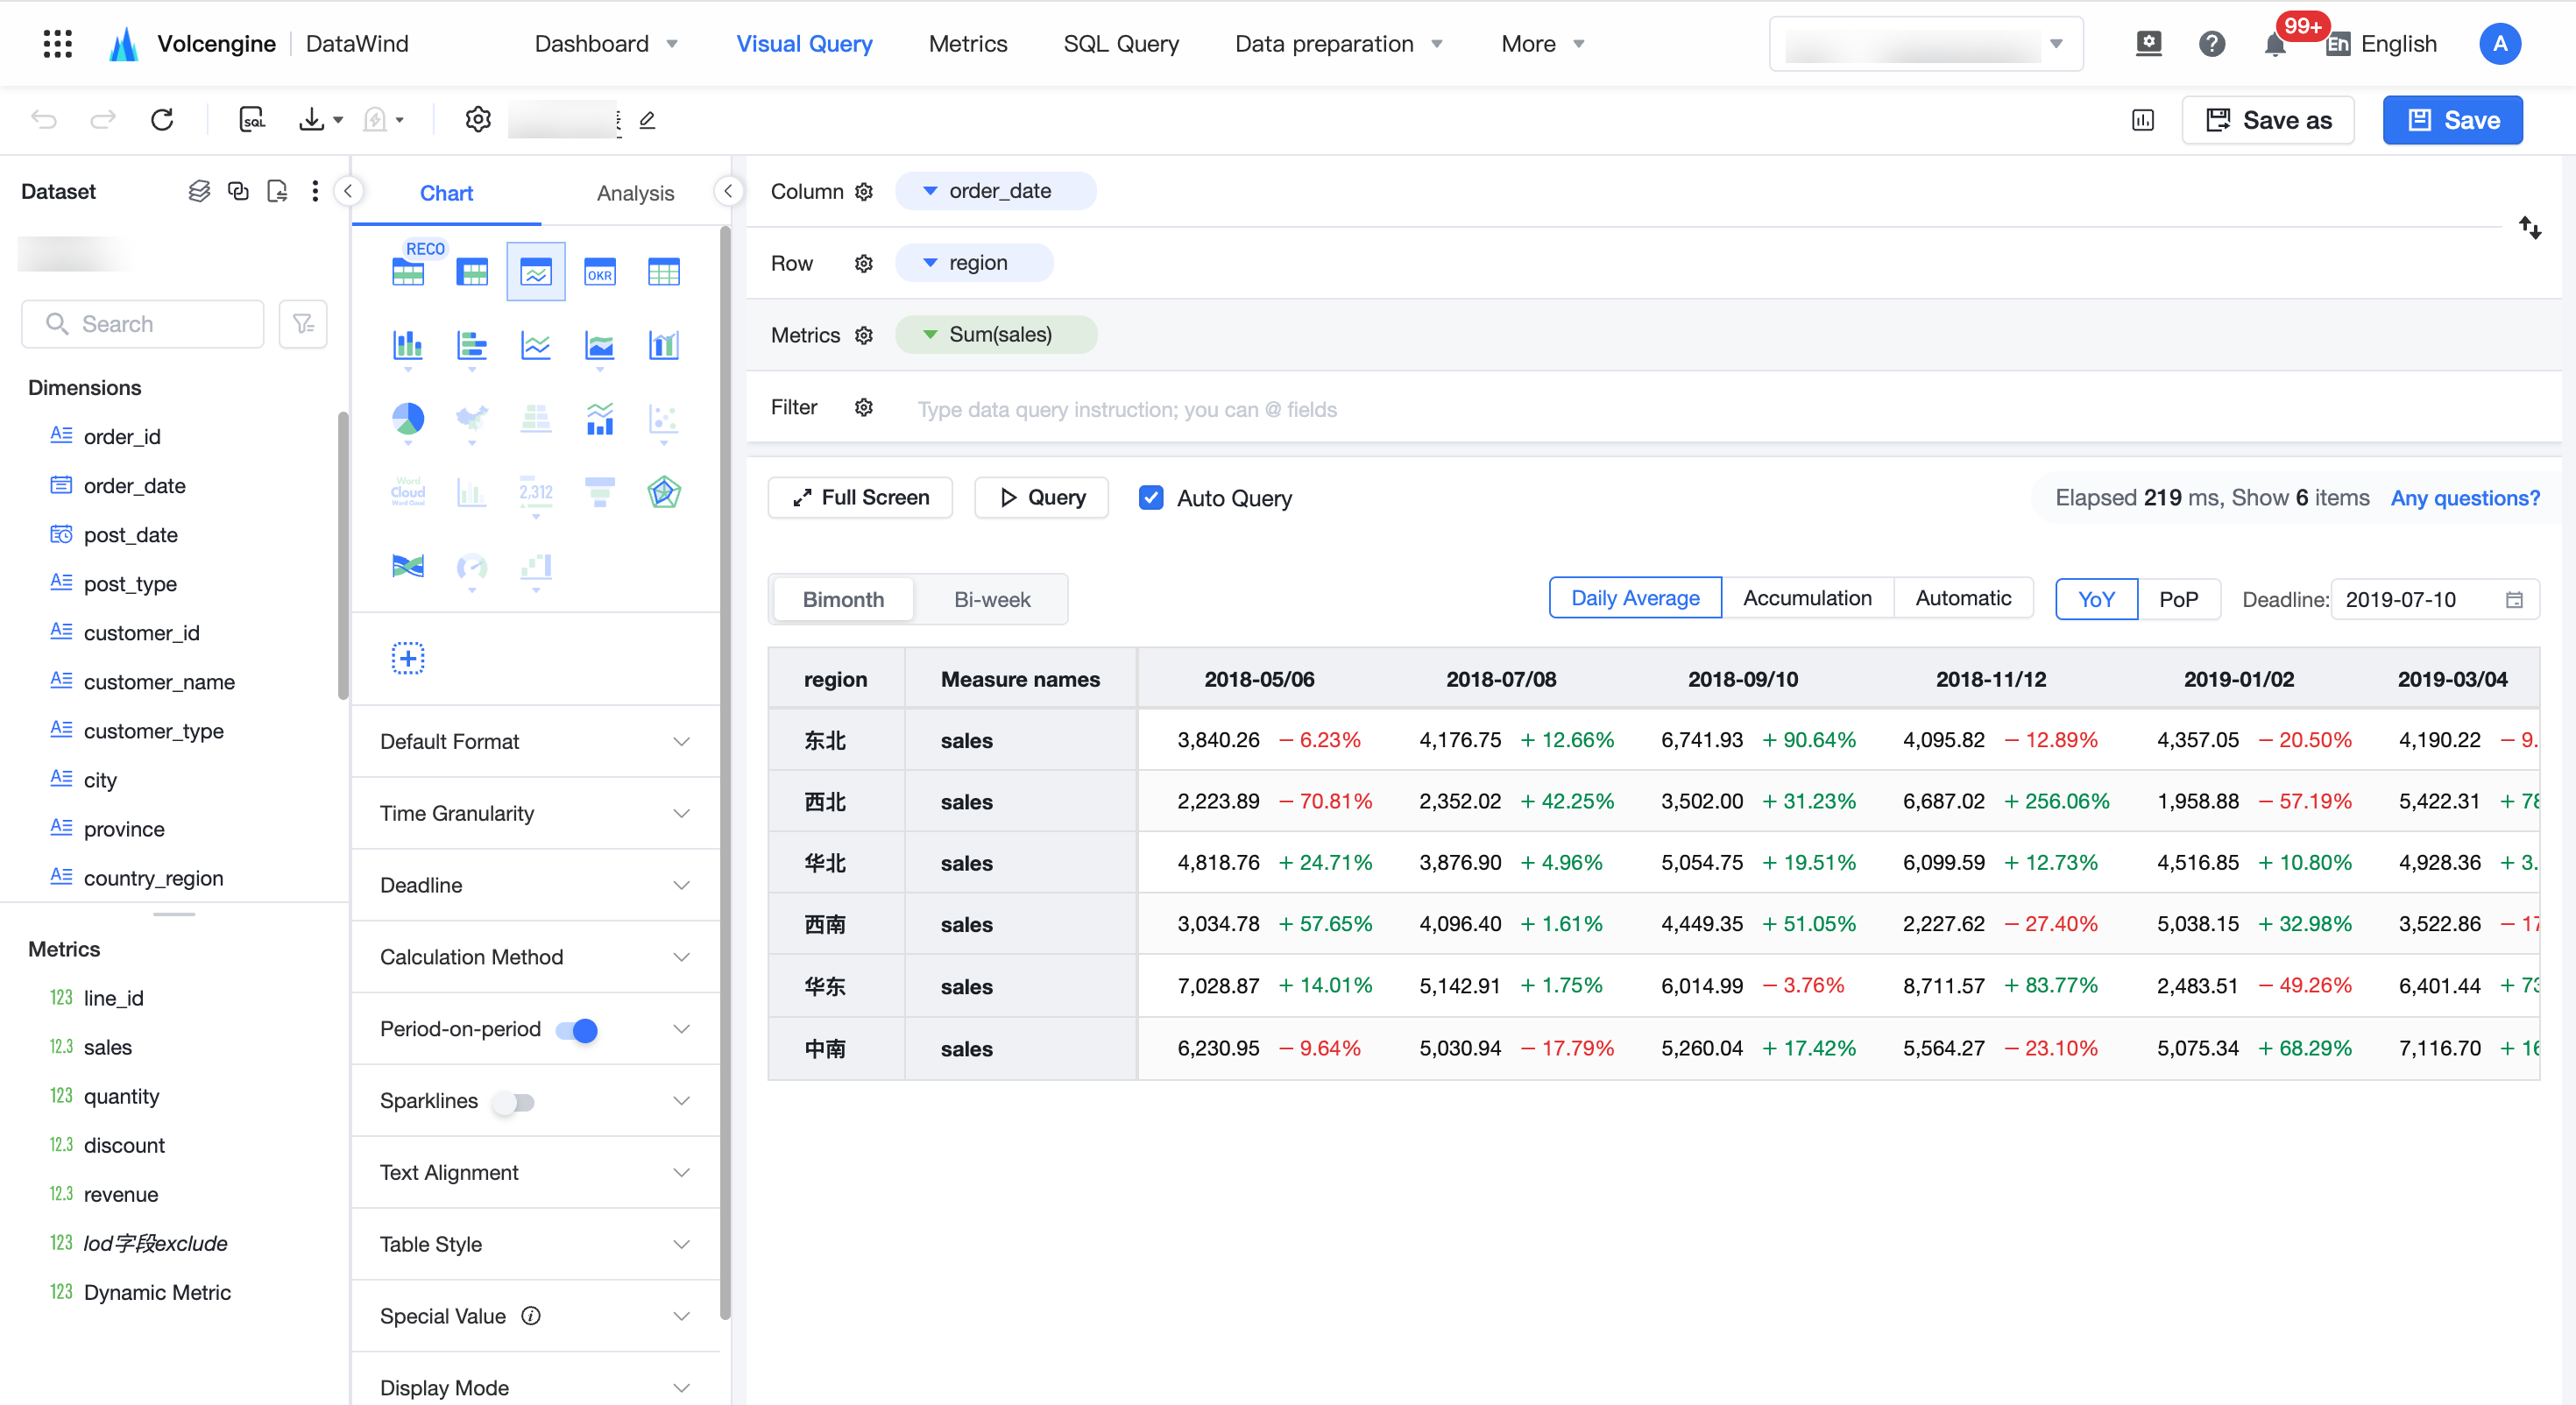
Task: Open the notifications bell icon
Action: click(2274, 44)
